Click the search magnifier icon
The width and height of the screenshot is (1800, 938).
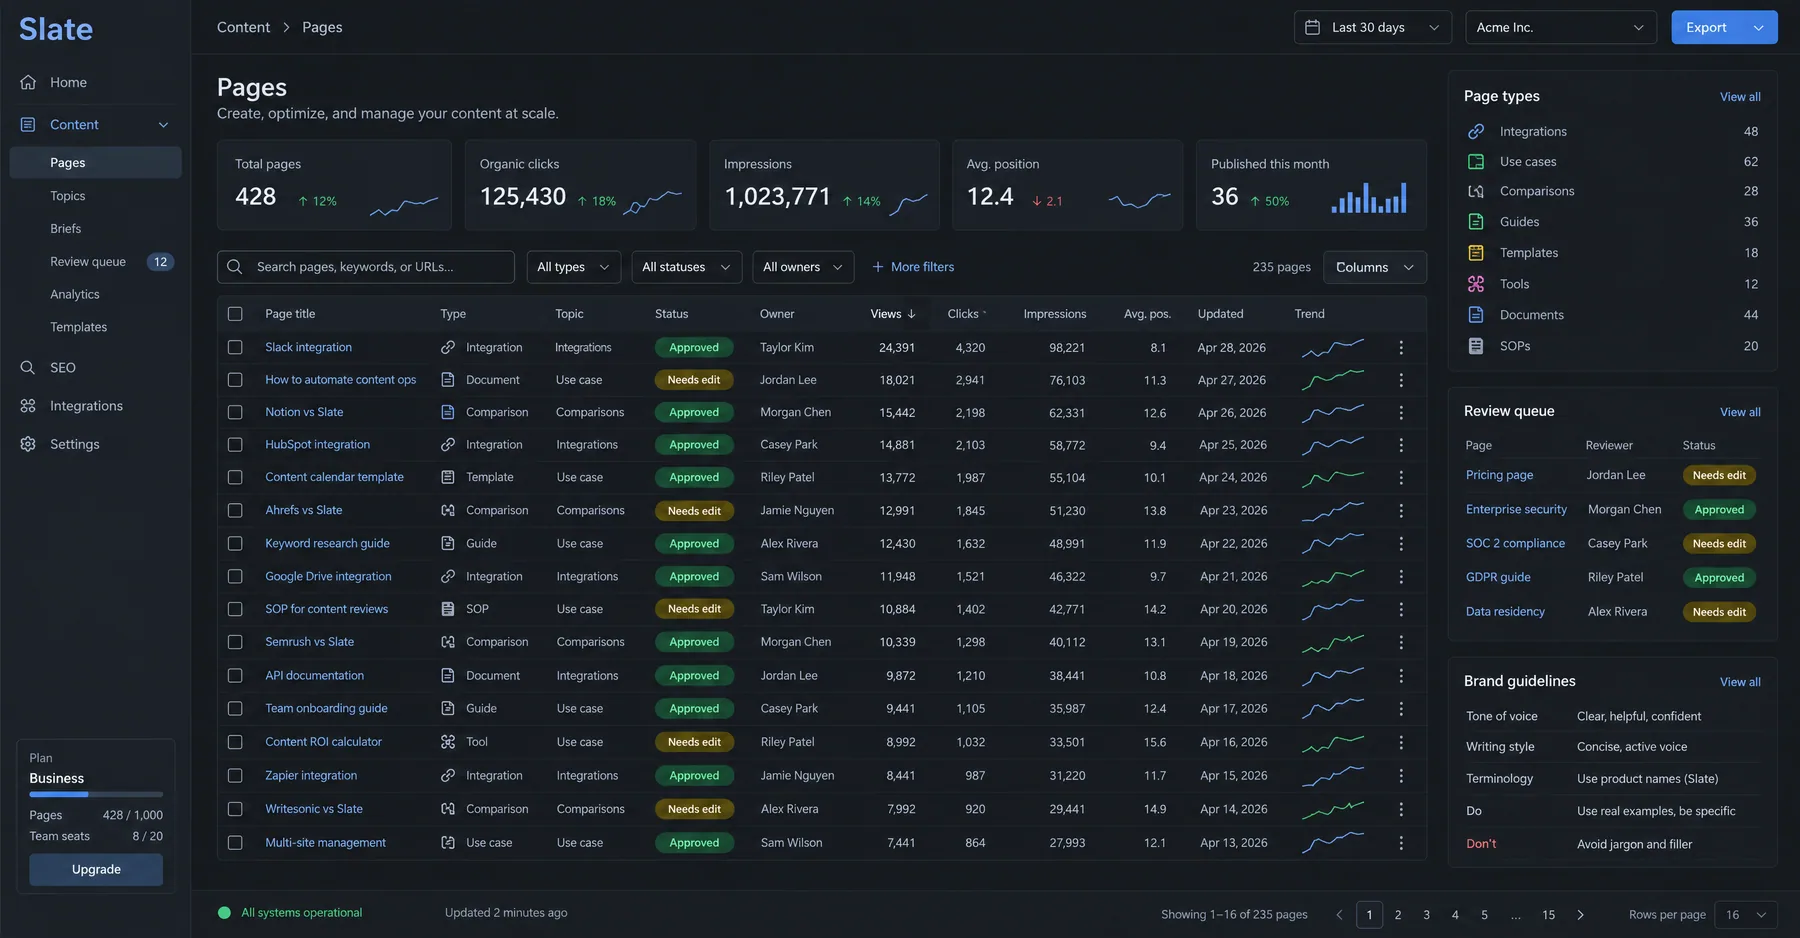pos(235,267)
